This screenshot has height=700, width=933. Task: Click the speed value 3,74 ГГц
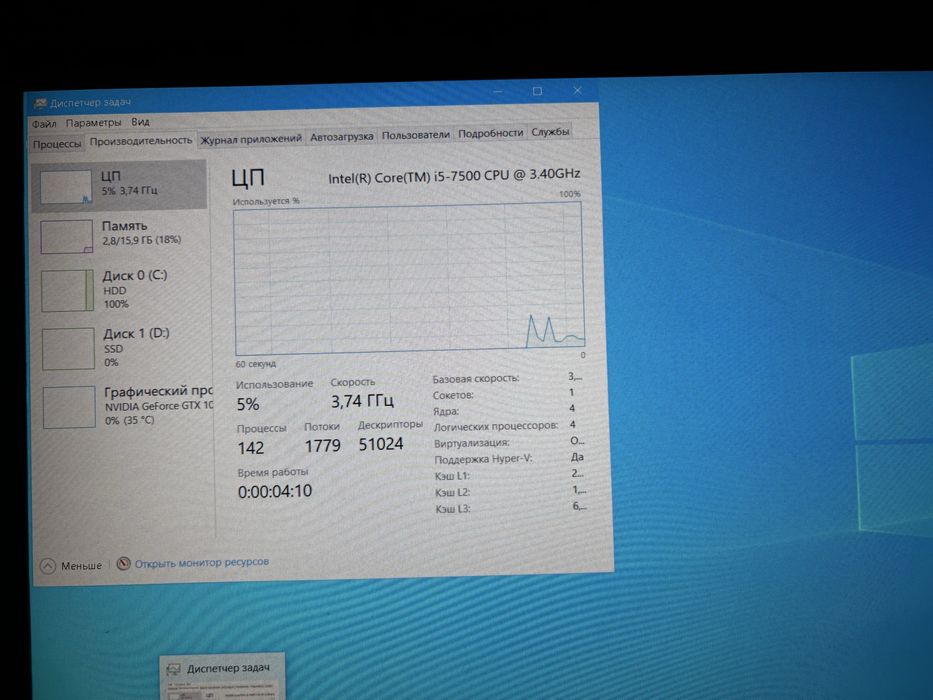point(362,402)
